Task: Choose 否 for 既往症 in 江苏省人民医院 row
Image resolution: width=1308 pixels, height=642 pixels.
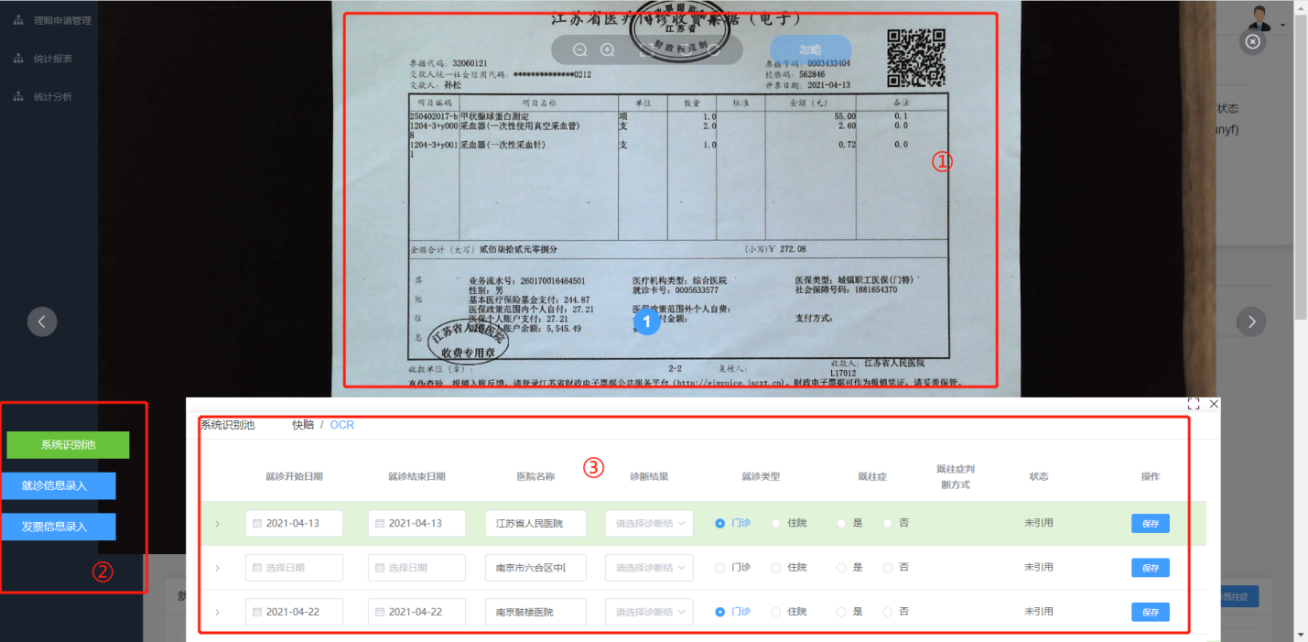Action: (888, 523)
